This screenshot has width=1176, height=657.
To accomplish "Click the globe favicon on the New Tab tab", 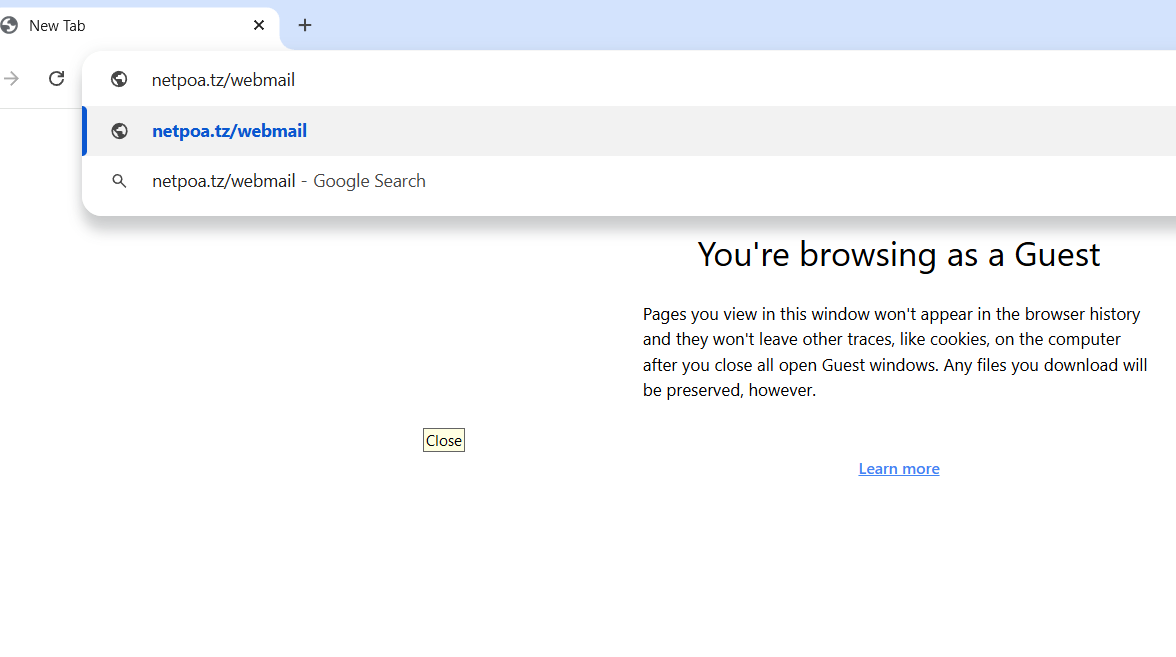I will coord(10,25).
